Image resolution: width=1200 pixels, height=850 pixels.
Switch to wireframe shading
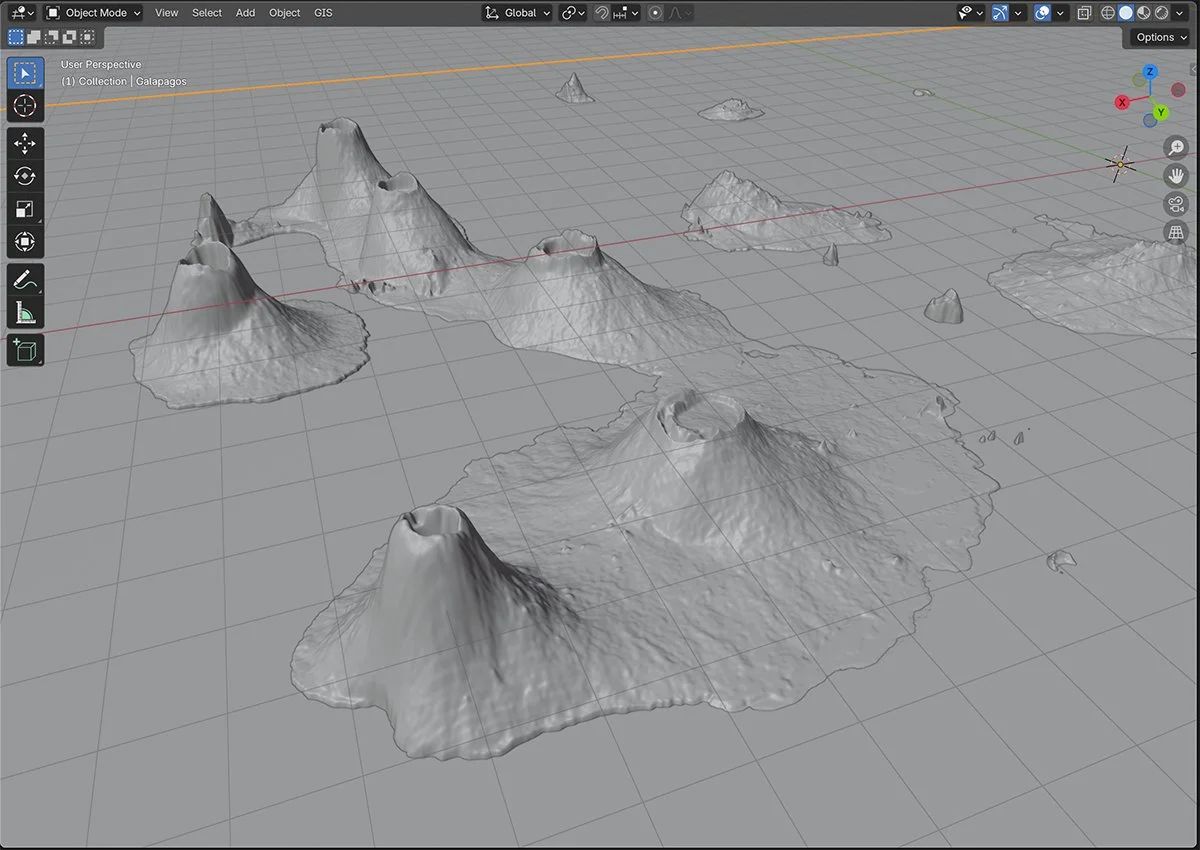[1108, 13]
